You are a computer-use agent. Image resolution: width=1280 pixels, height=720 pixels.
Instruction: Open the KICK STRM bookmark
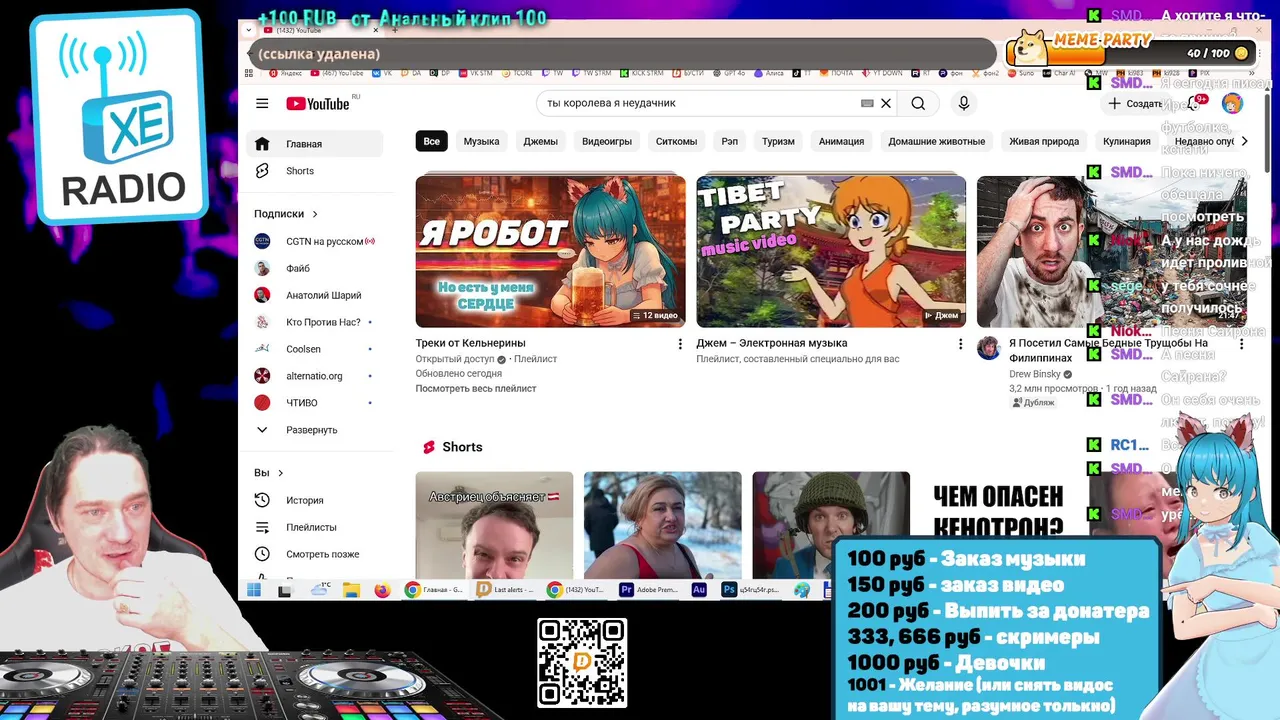642,73
